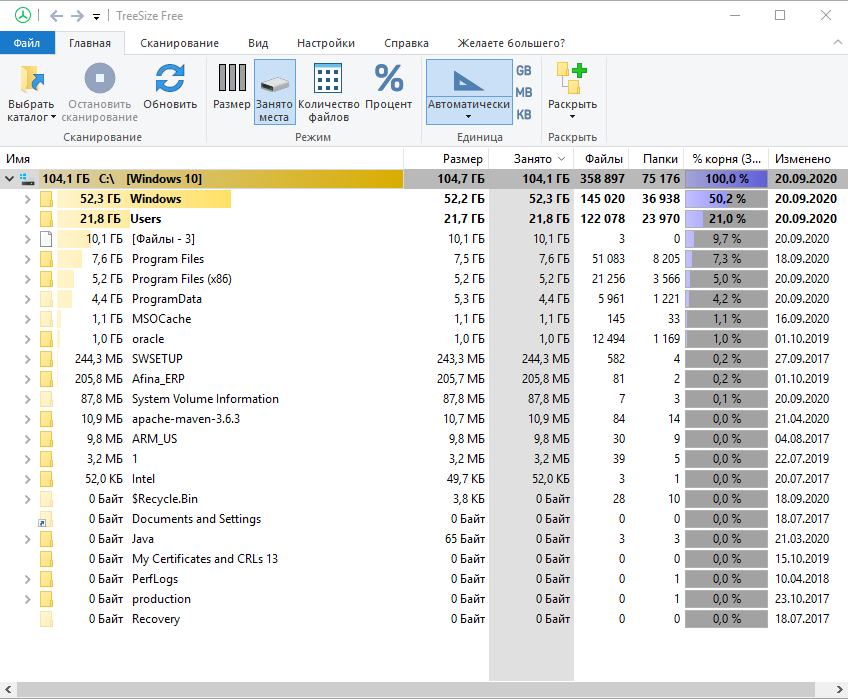The image size is (848, 699).
Task: Click the scrollbar right arrow
Action: tap(839, 689)
